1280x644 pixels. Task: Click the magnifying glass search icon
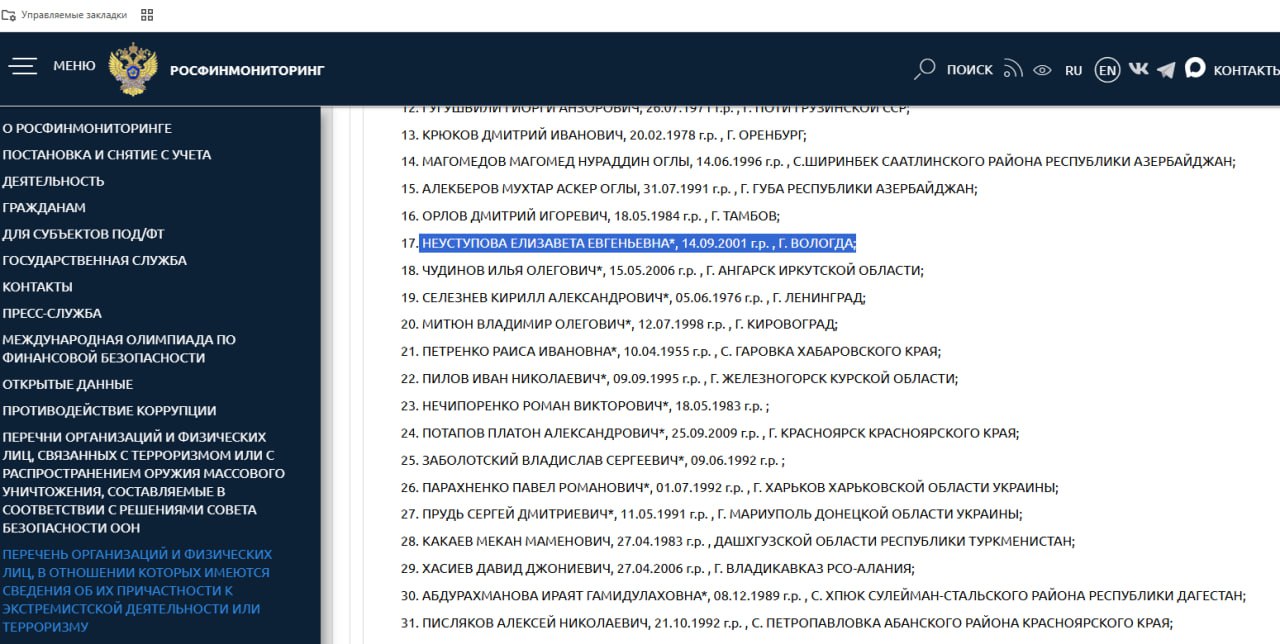coord(925,69)
